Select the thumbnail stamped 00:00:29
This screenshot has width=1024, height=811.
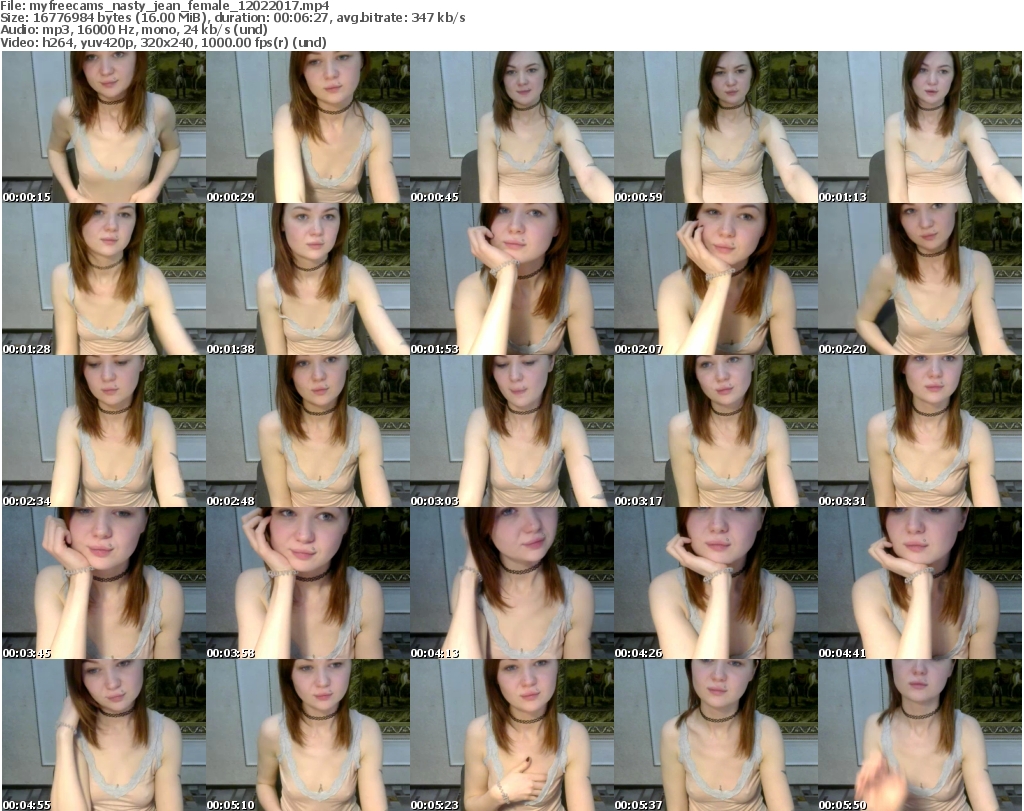click(x=308, y=127)
